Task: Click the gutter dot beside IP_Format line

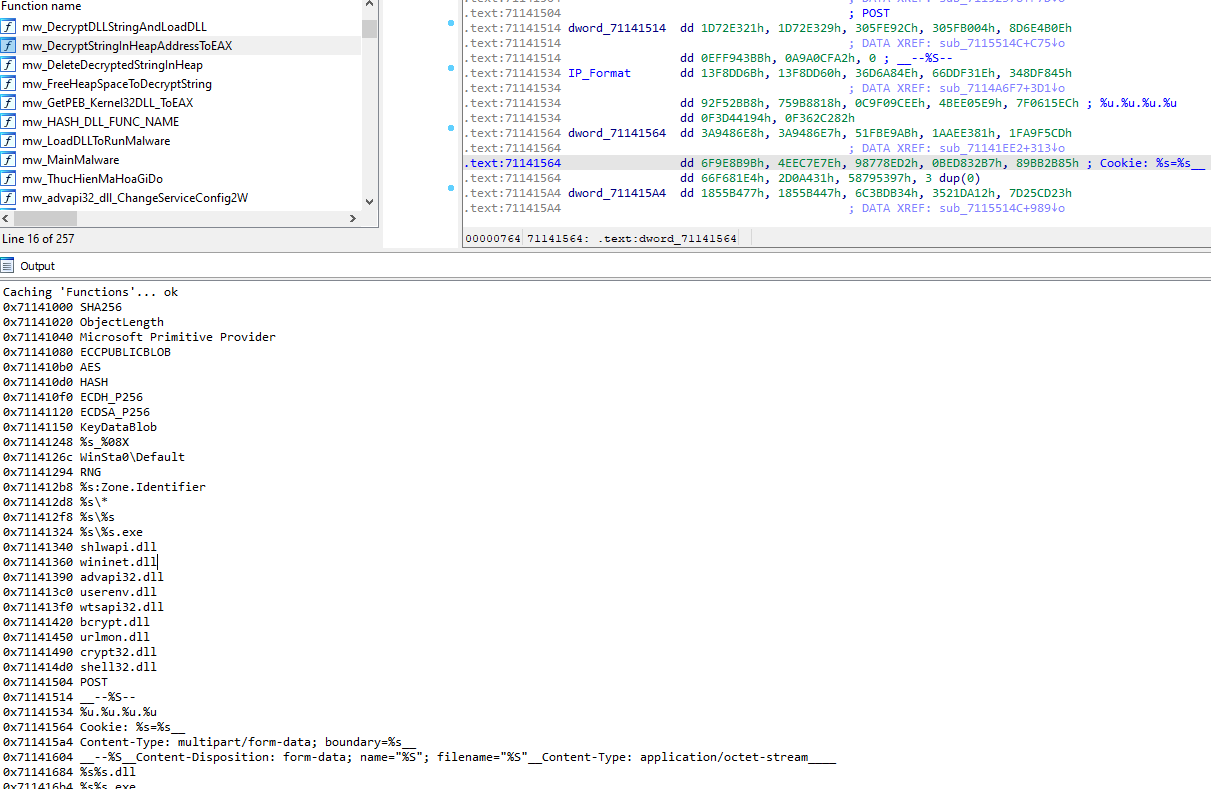Action: pyautogui.click(x=452, y=69)
